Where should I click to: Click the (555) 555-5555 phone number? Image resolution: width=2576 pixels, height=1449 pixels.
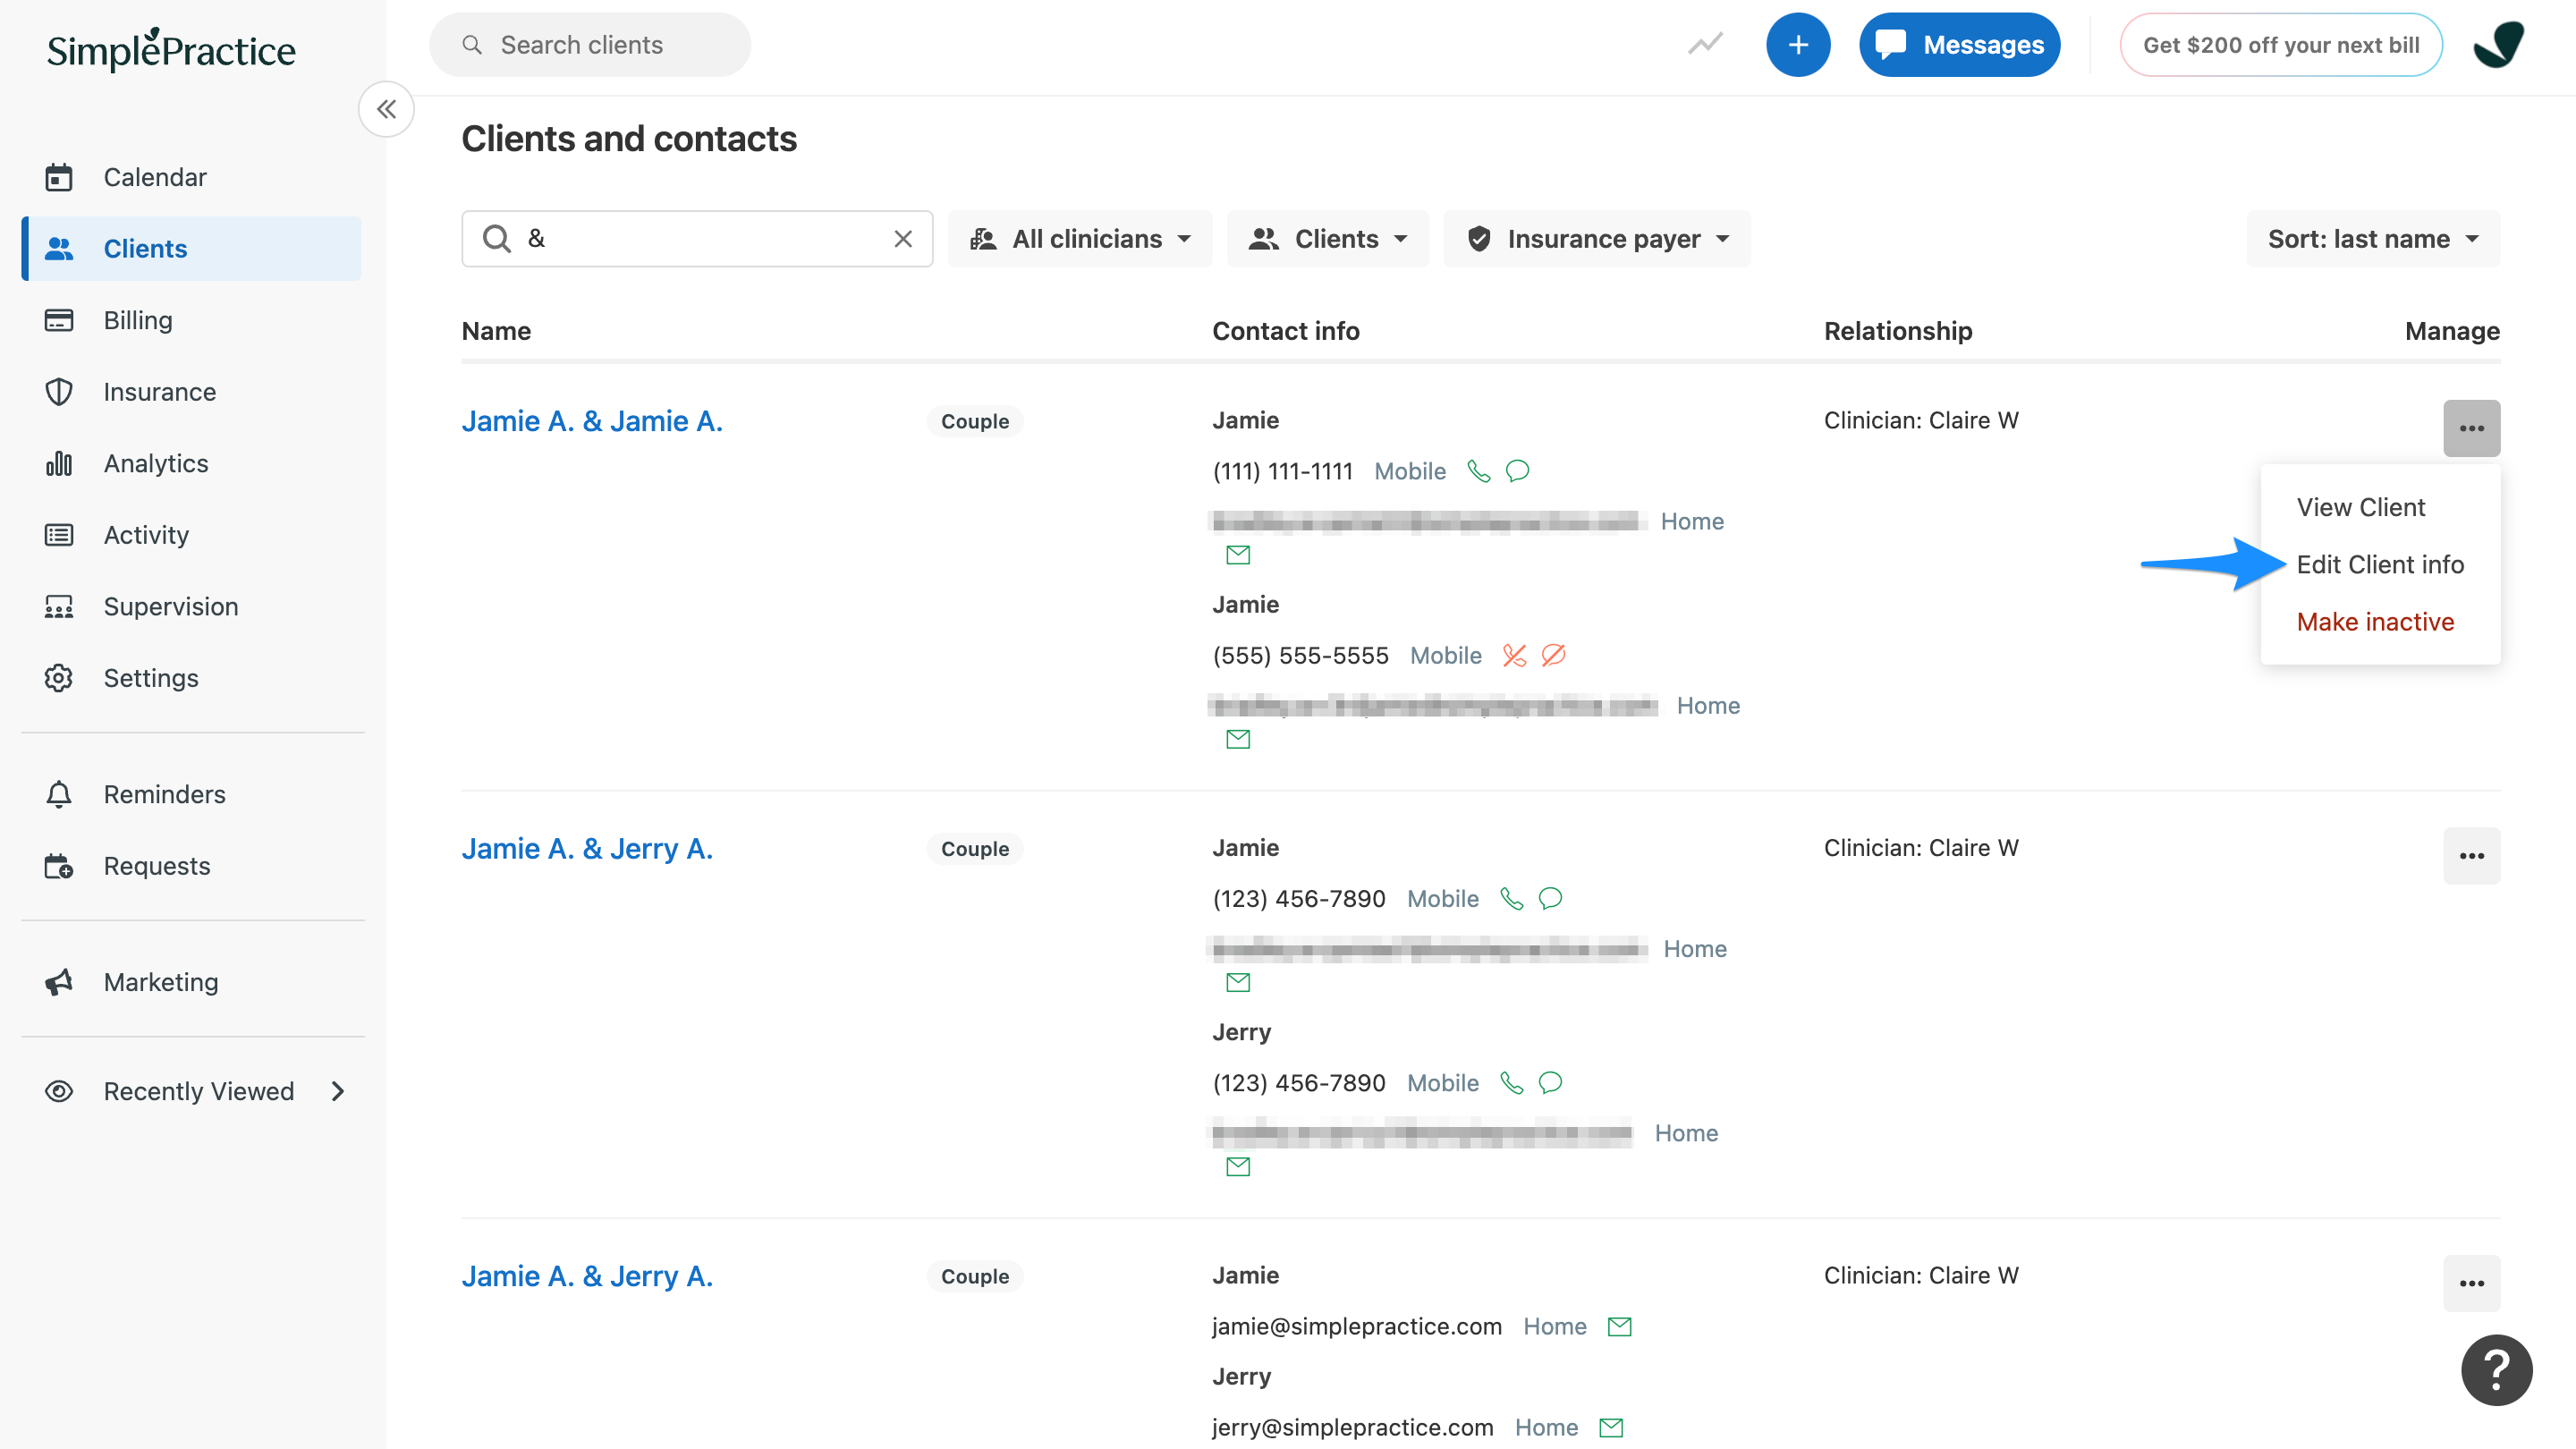(1300, 656)
